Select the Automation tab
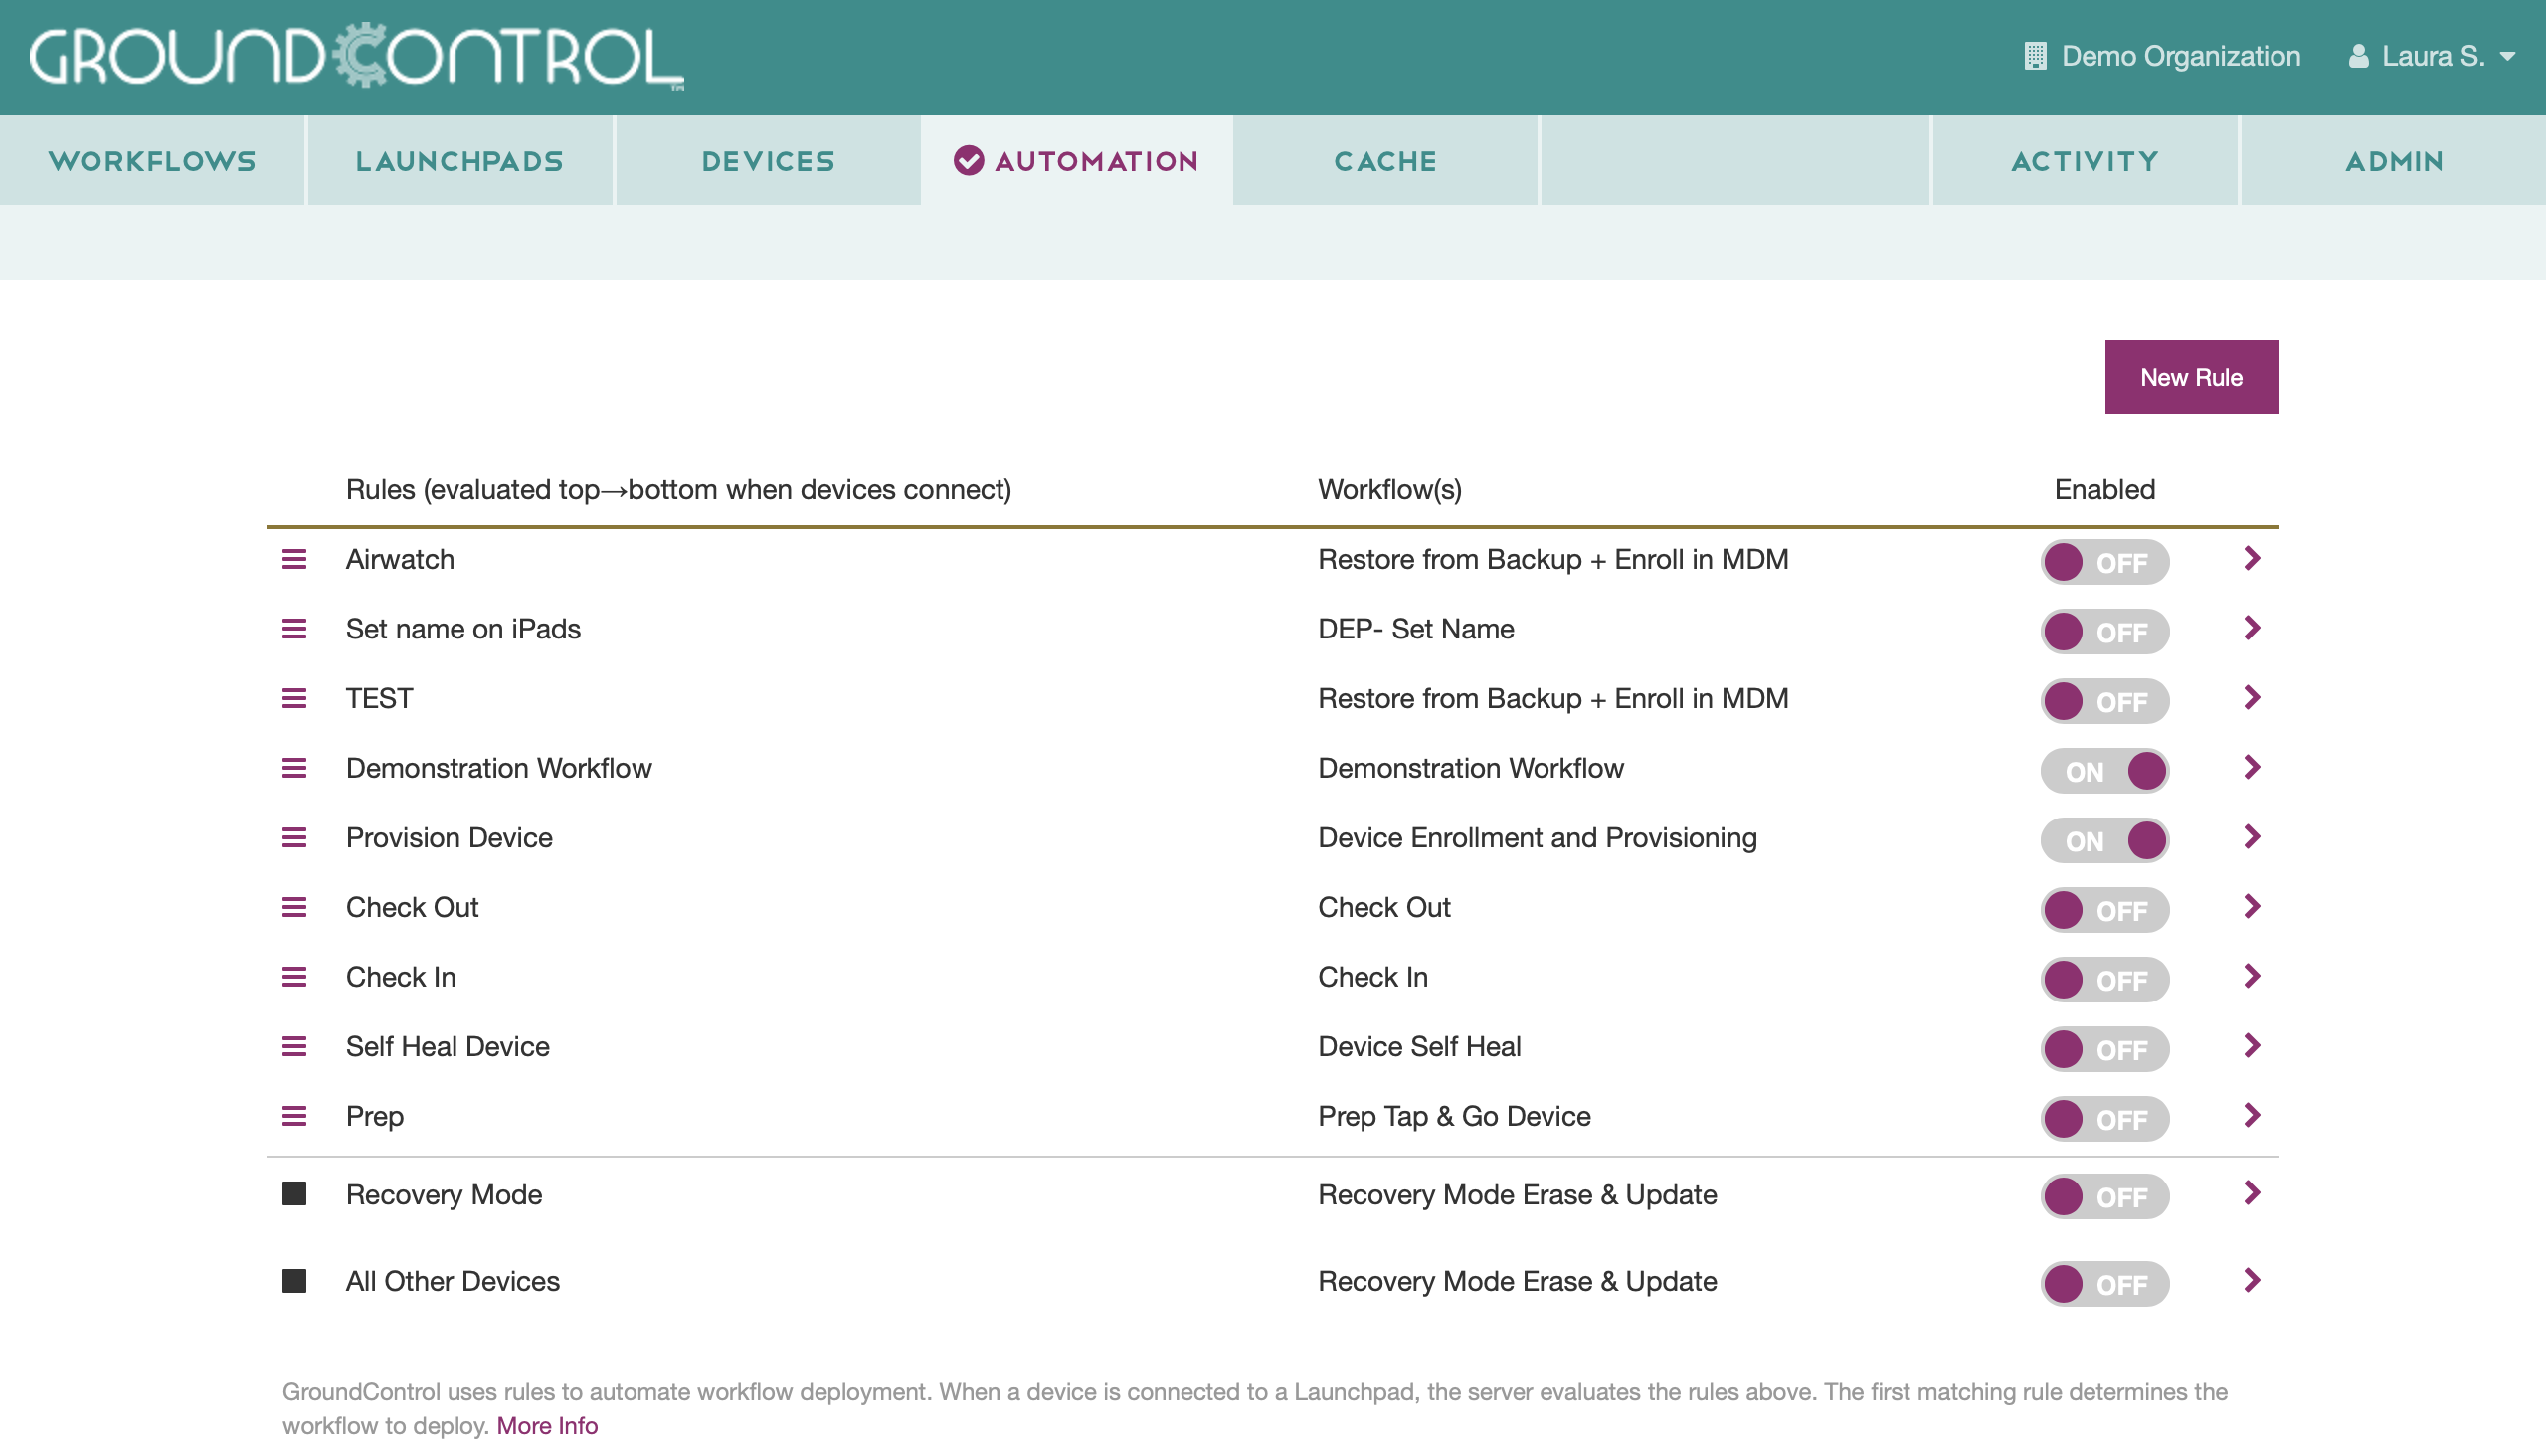This screenshot has height=1456, width=2546. pos(1077,161)
